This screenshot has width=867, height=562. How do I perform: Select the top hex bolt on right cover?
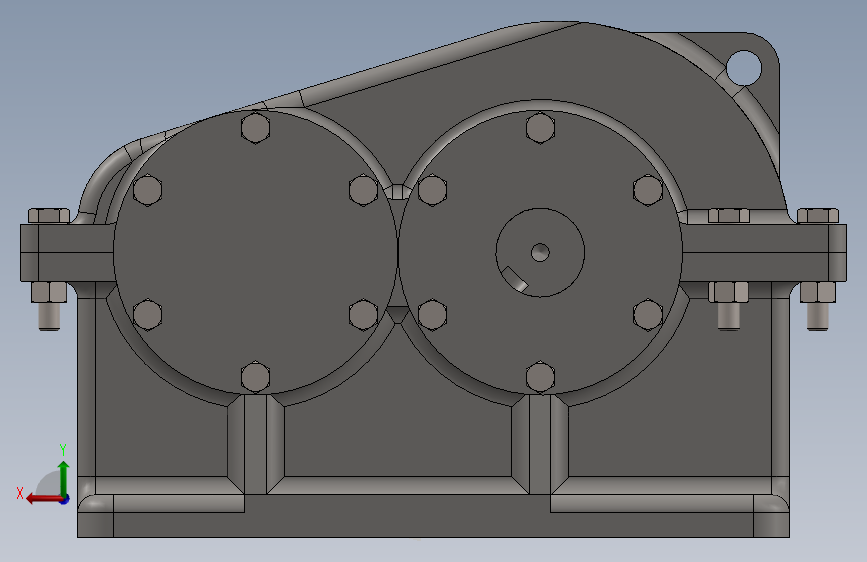point(540,128)
